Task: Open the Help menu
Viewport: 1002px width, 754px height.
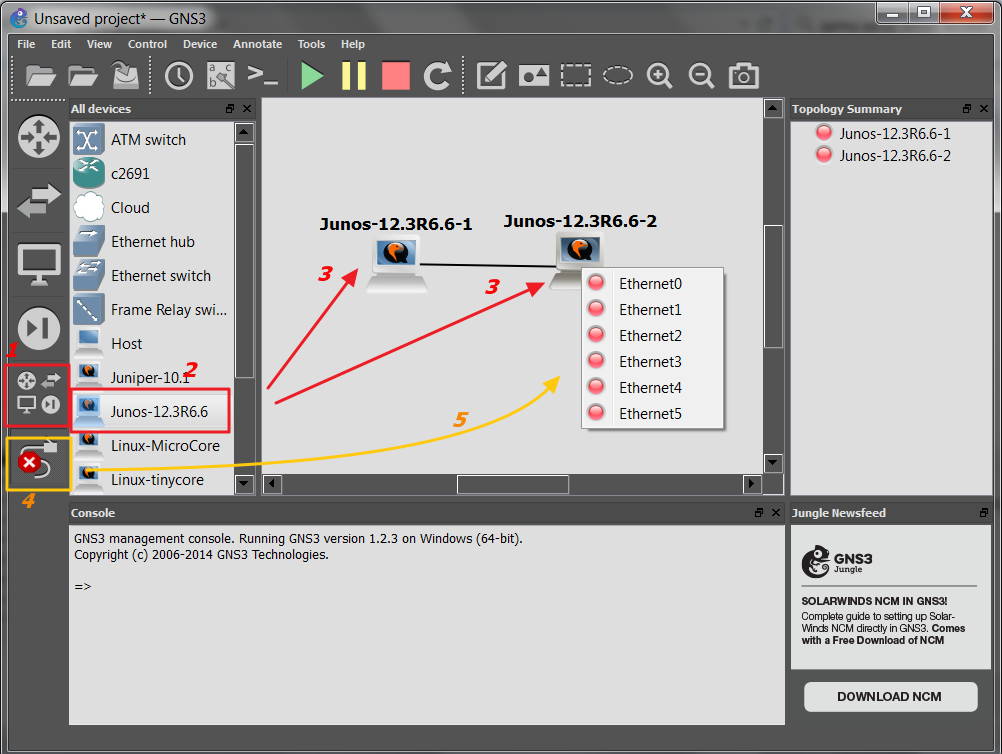Action: 353,44
